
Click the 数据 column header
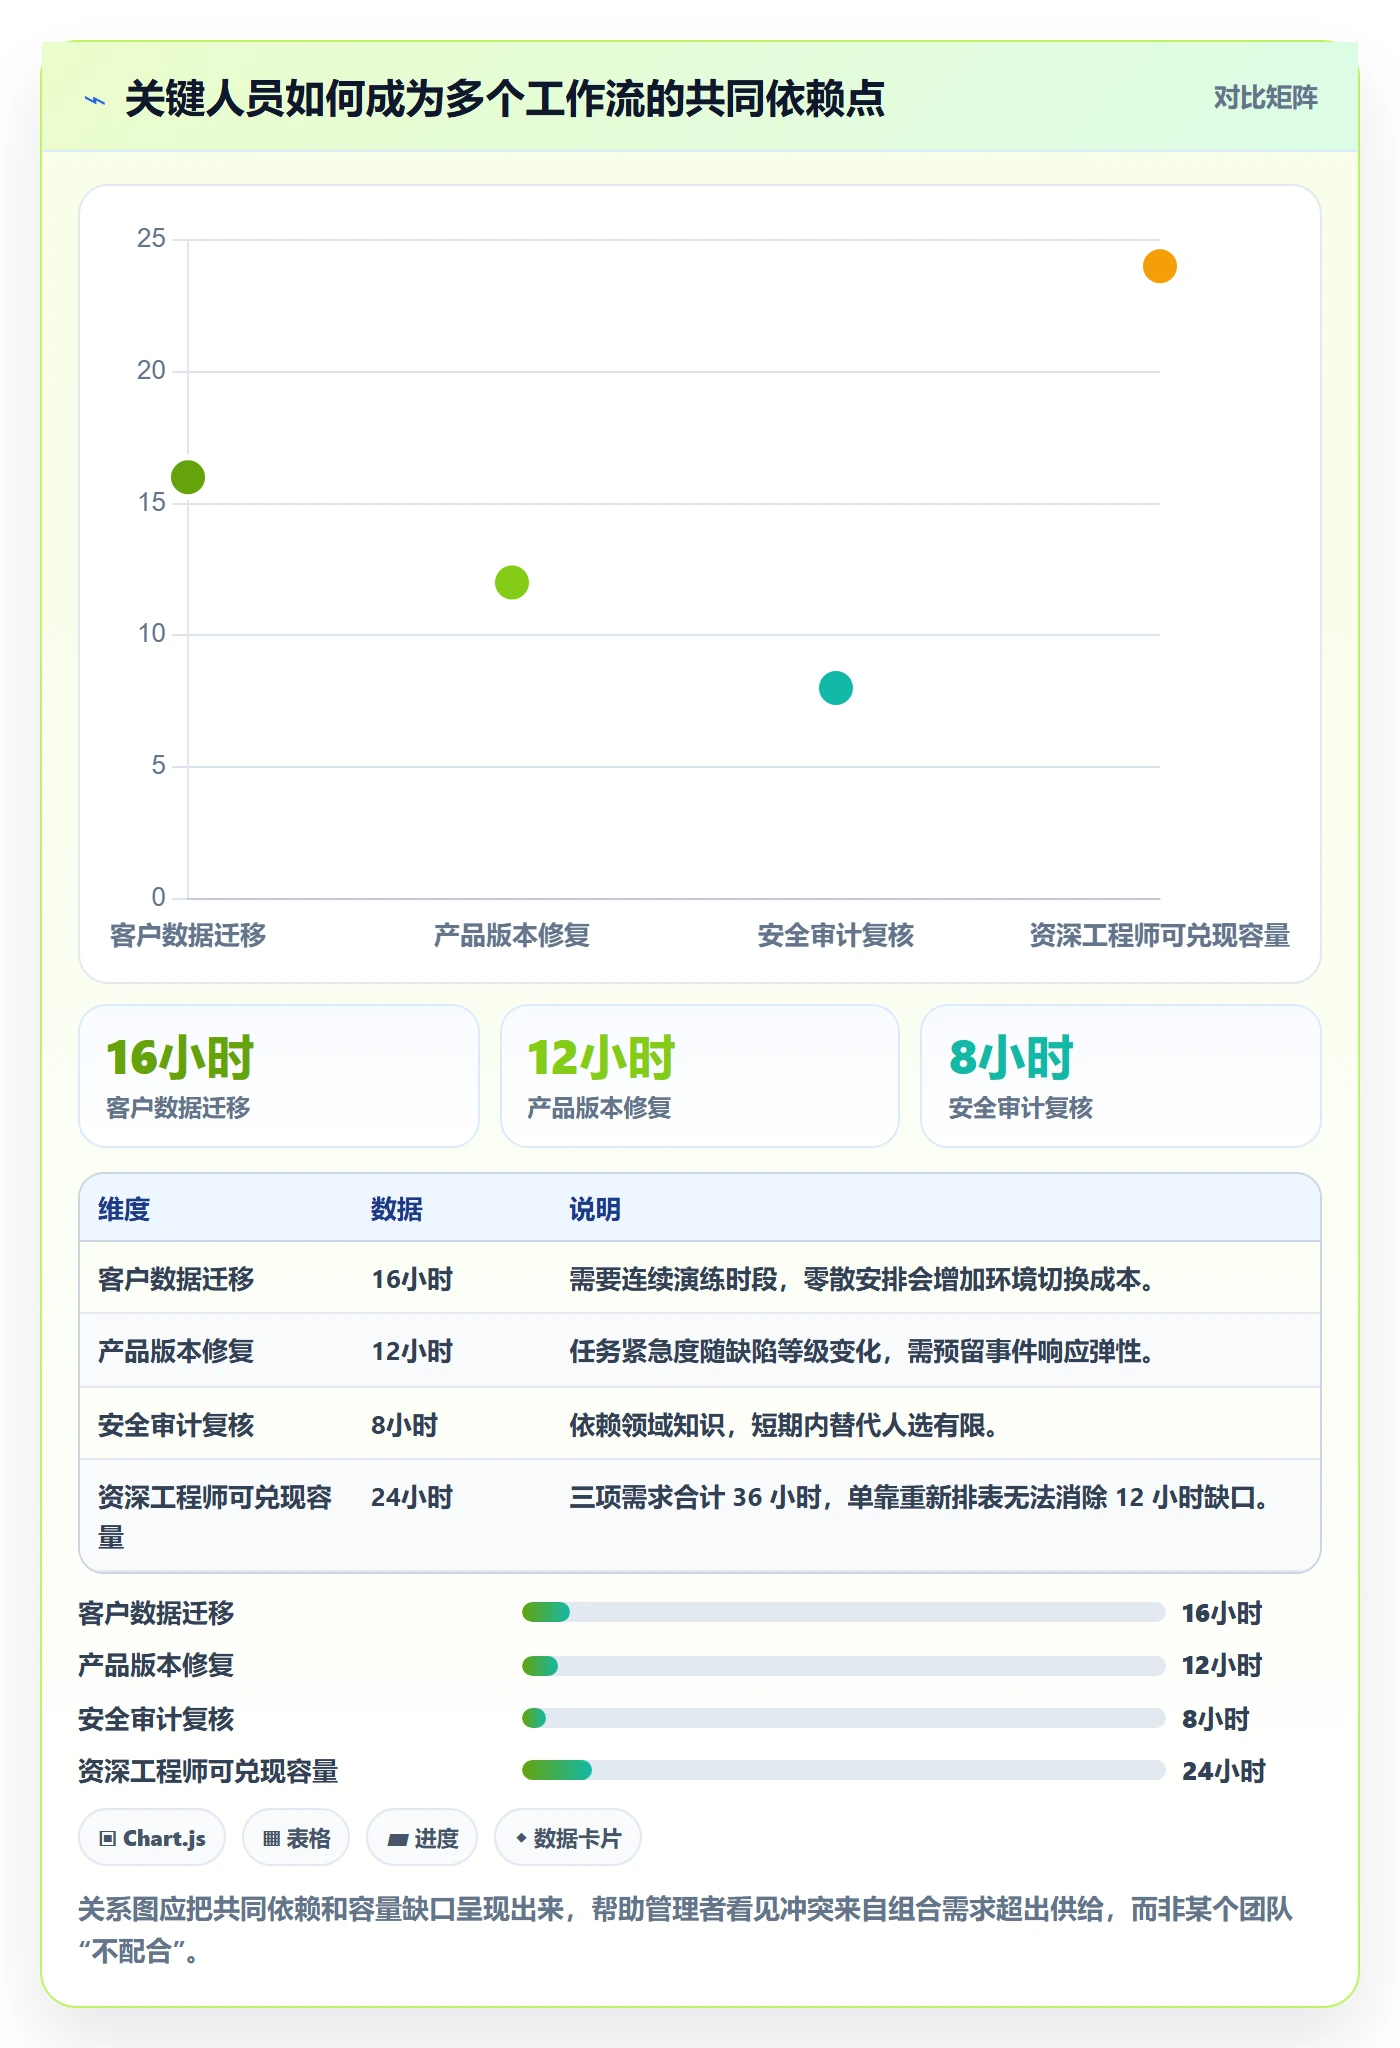(397, 1209)
